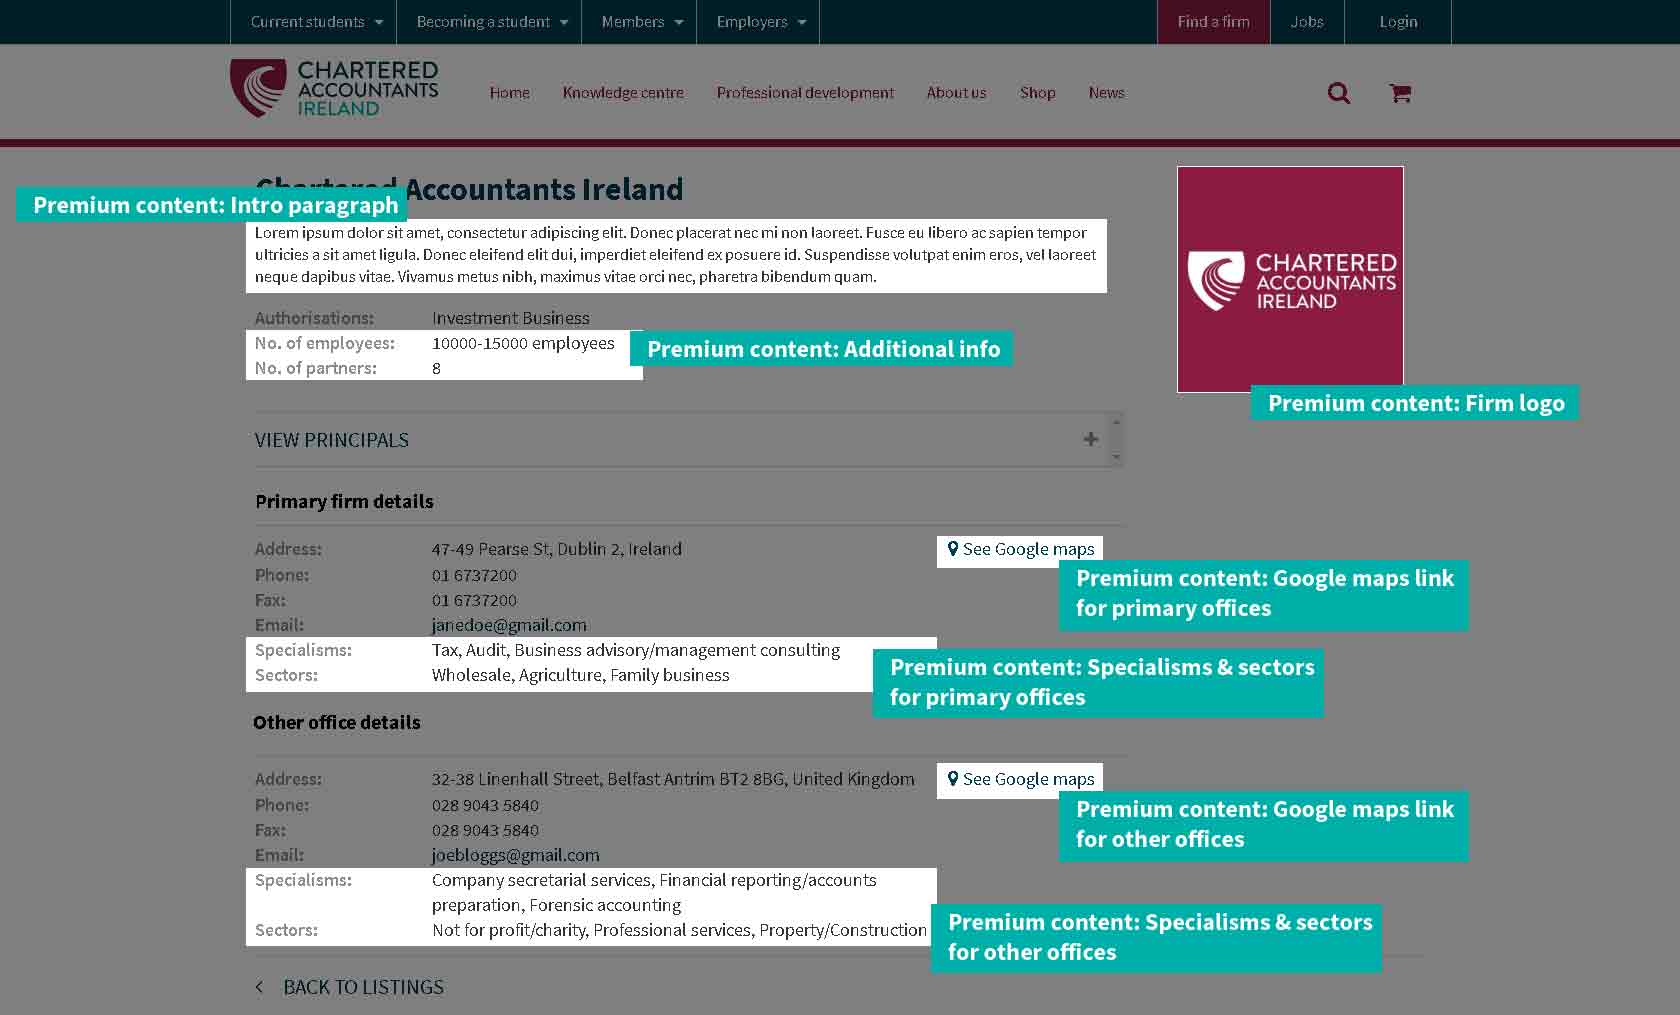Click See Google maps for Belfast office
1680x1015 pixels.
(1020, 780)
